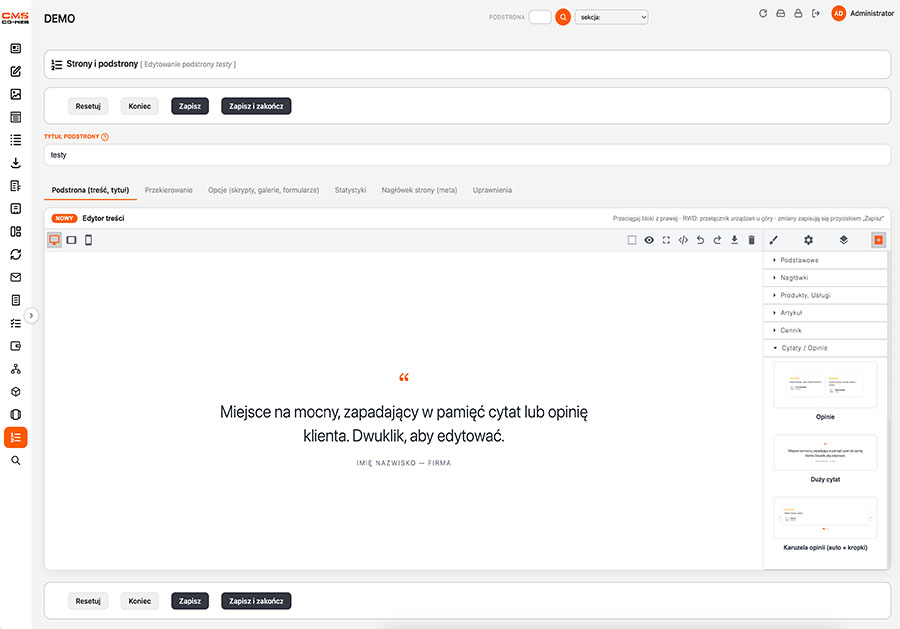Switch to mobile device preview icon
This screenshot has width=900, height=629.
88,240
